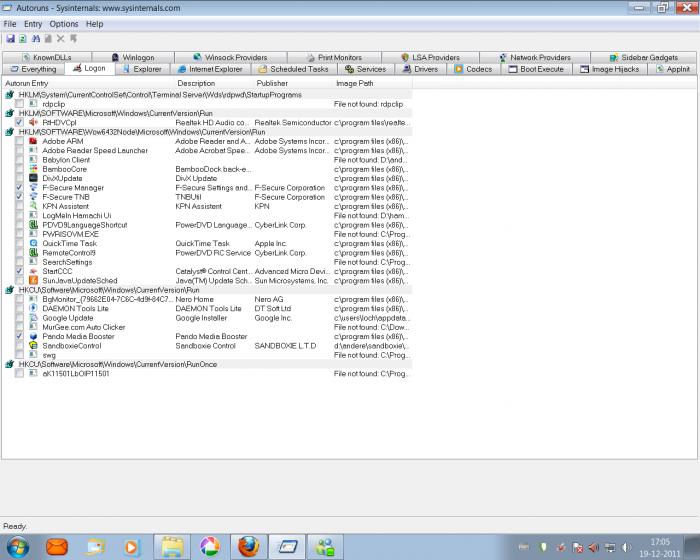Click the Save toolbar icon
The image size is (700, 560).
pyautogui.click(x=10, y=39)
